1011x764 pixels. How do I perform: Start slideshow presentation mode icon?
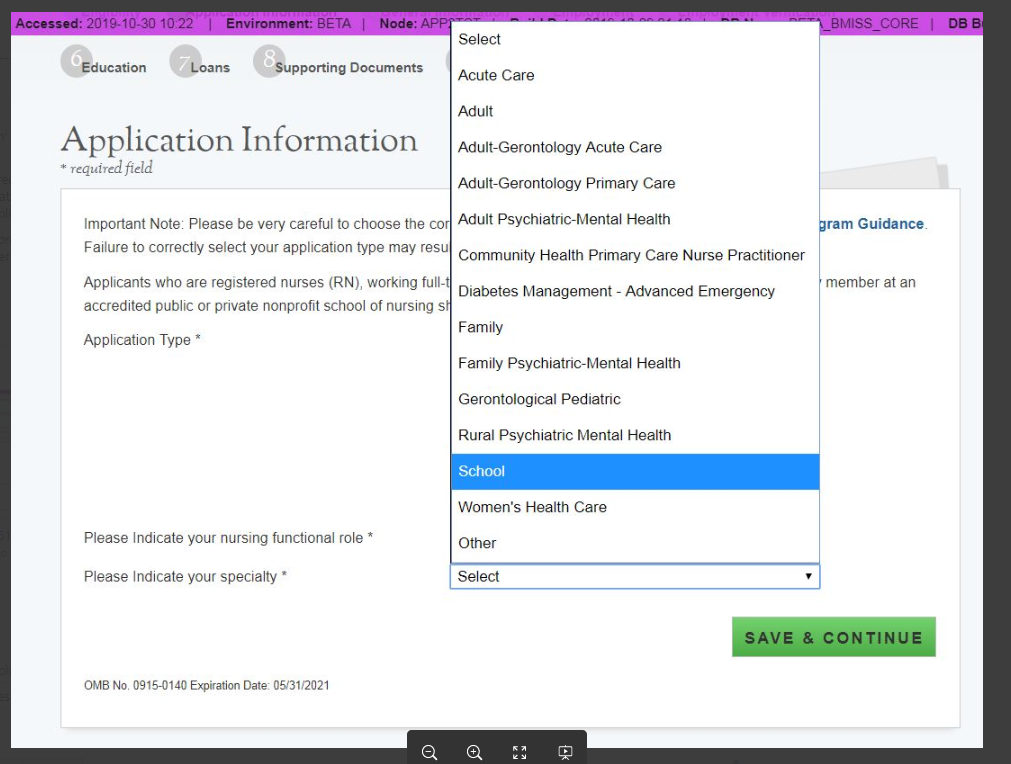click(x=565, y=753)
